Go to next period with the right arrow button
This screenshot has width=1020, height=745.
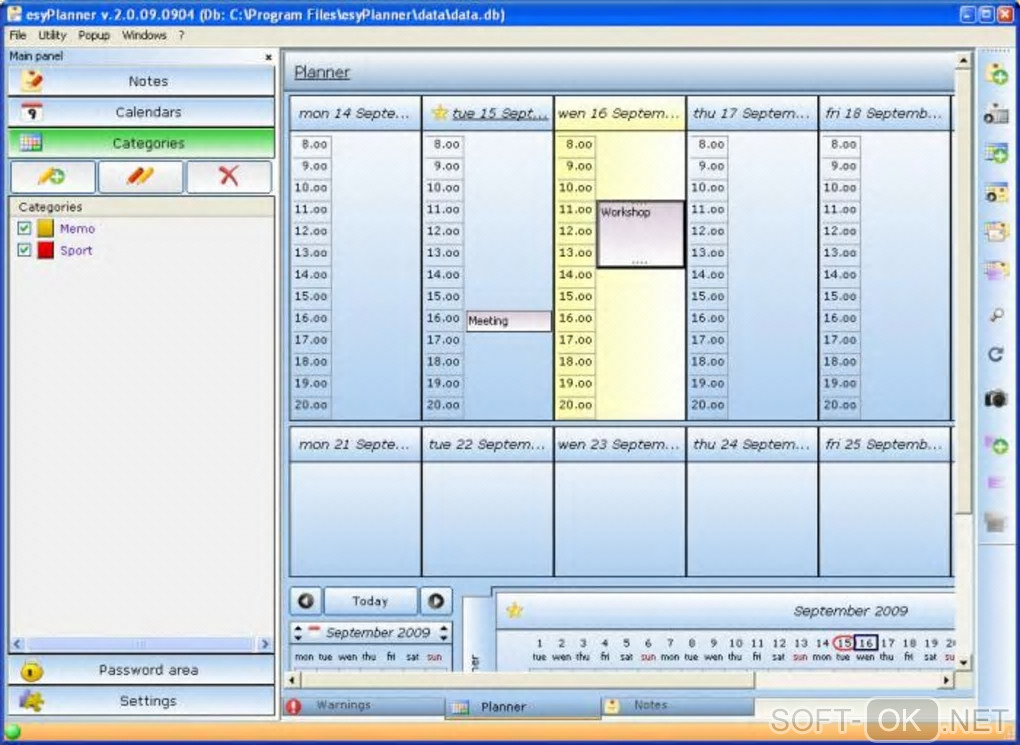click(x=436, y=601)
